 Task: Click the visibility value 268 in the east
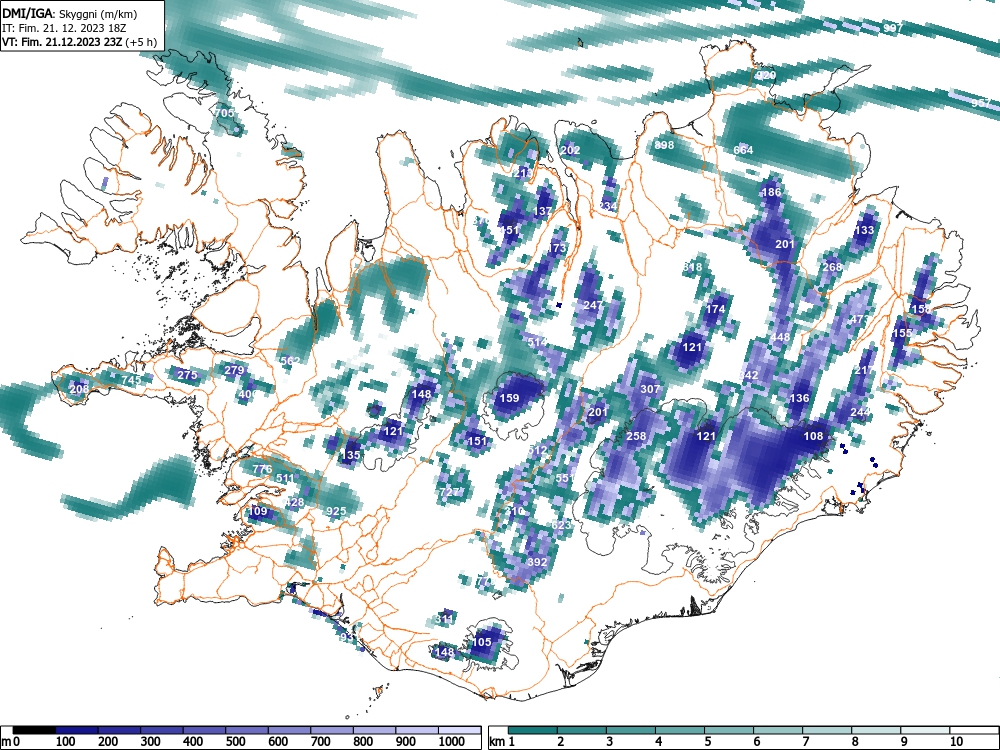coord(832,267)
